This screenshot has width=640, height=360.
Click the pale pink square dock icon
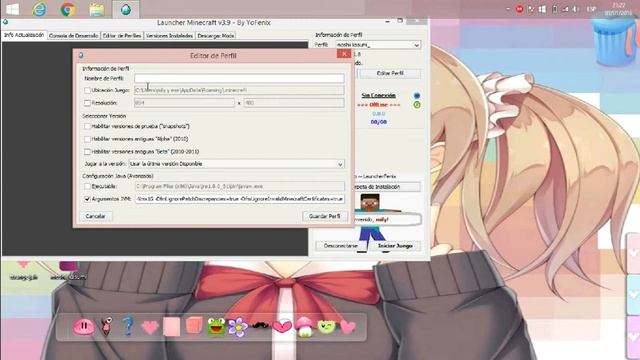point(171,327)
